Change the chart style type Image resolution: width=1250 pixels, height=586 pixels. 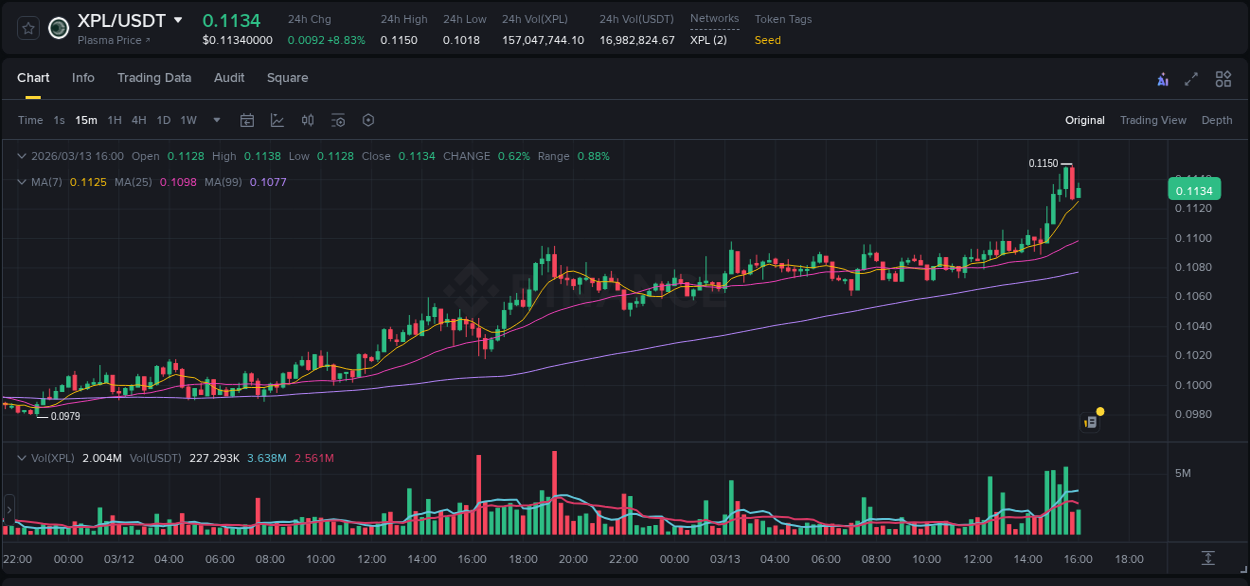click(278, 120)
